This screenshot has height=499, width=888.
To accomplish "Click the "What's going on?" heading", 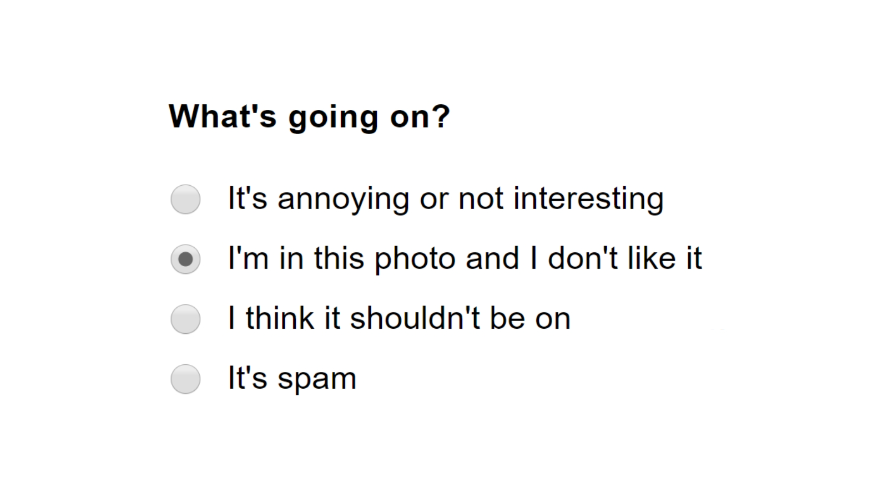I will coord(309,117).
